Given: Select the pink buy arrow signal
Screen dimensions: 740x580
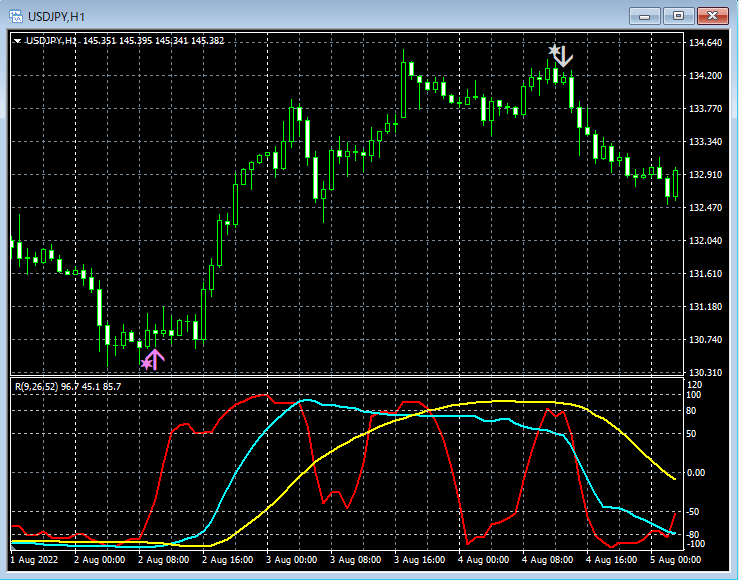Looking at the screenshot, I should [153, 359].
